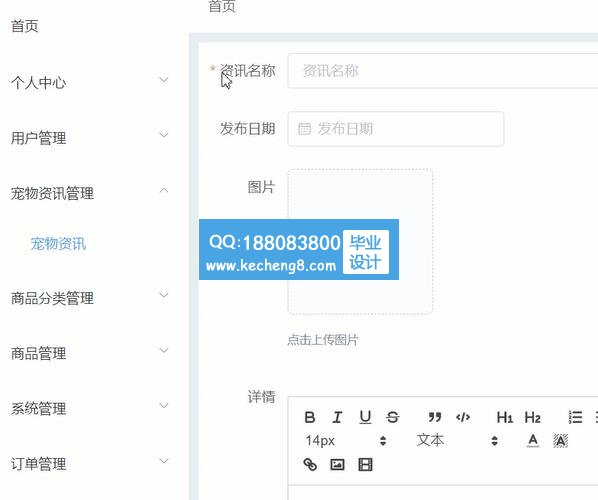Image resolution: width=598 pixels, height=500 pixels.
Task: Open the 发布日期 date picker field
Action: (396, 129)
